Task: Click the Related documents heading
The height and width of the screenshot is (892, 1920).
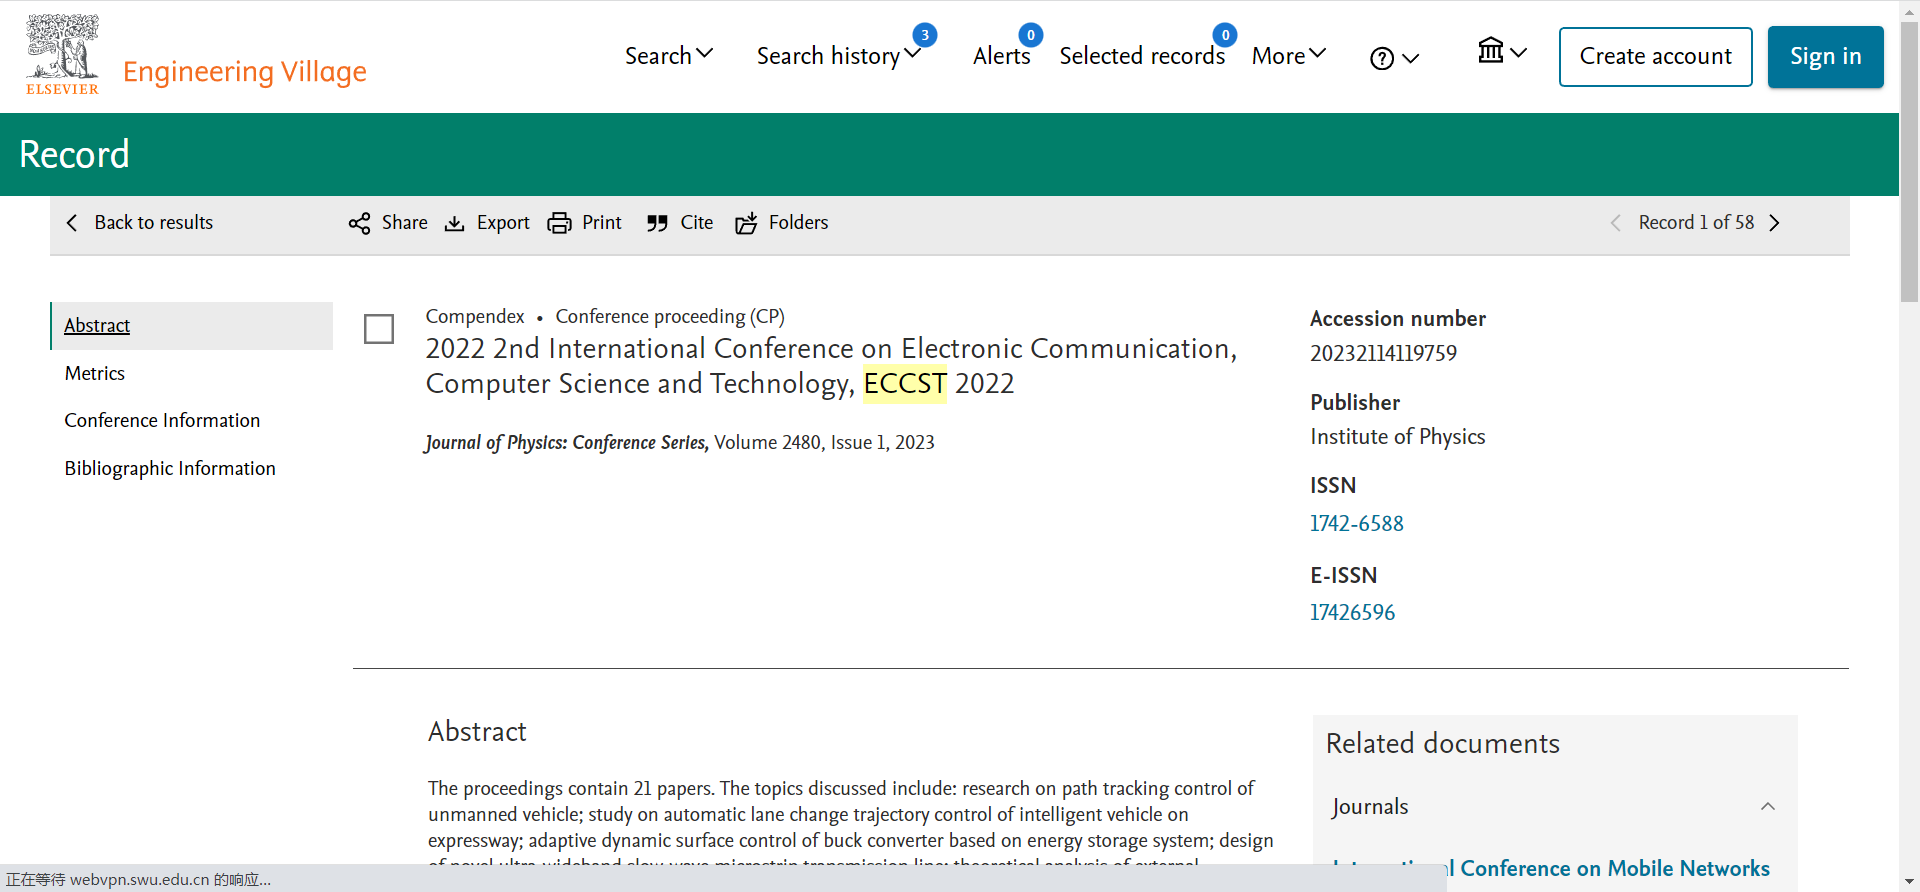Action: tap(1442, 744)
